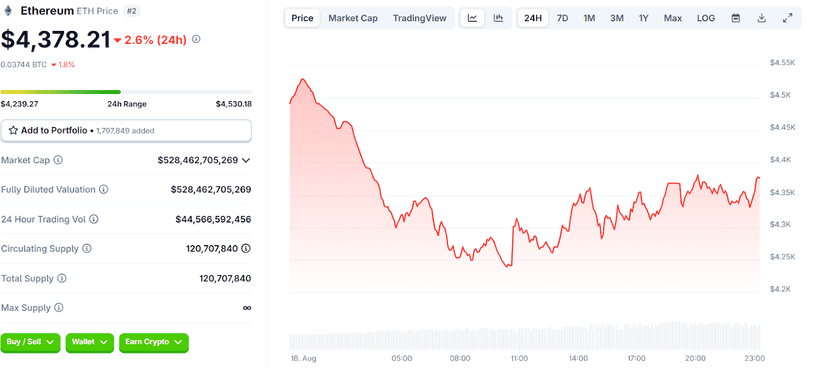Click the info icon beside 24h change
The height and width of the screenshot is (368, 825).
pos(196,39)
